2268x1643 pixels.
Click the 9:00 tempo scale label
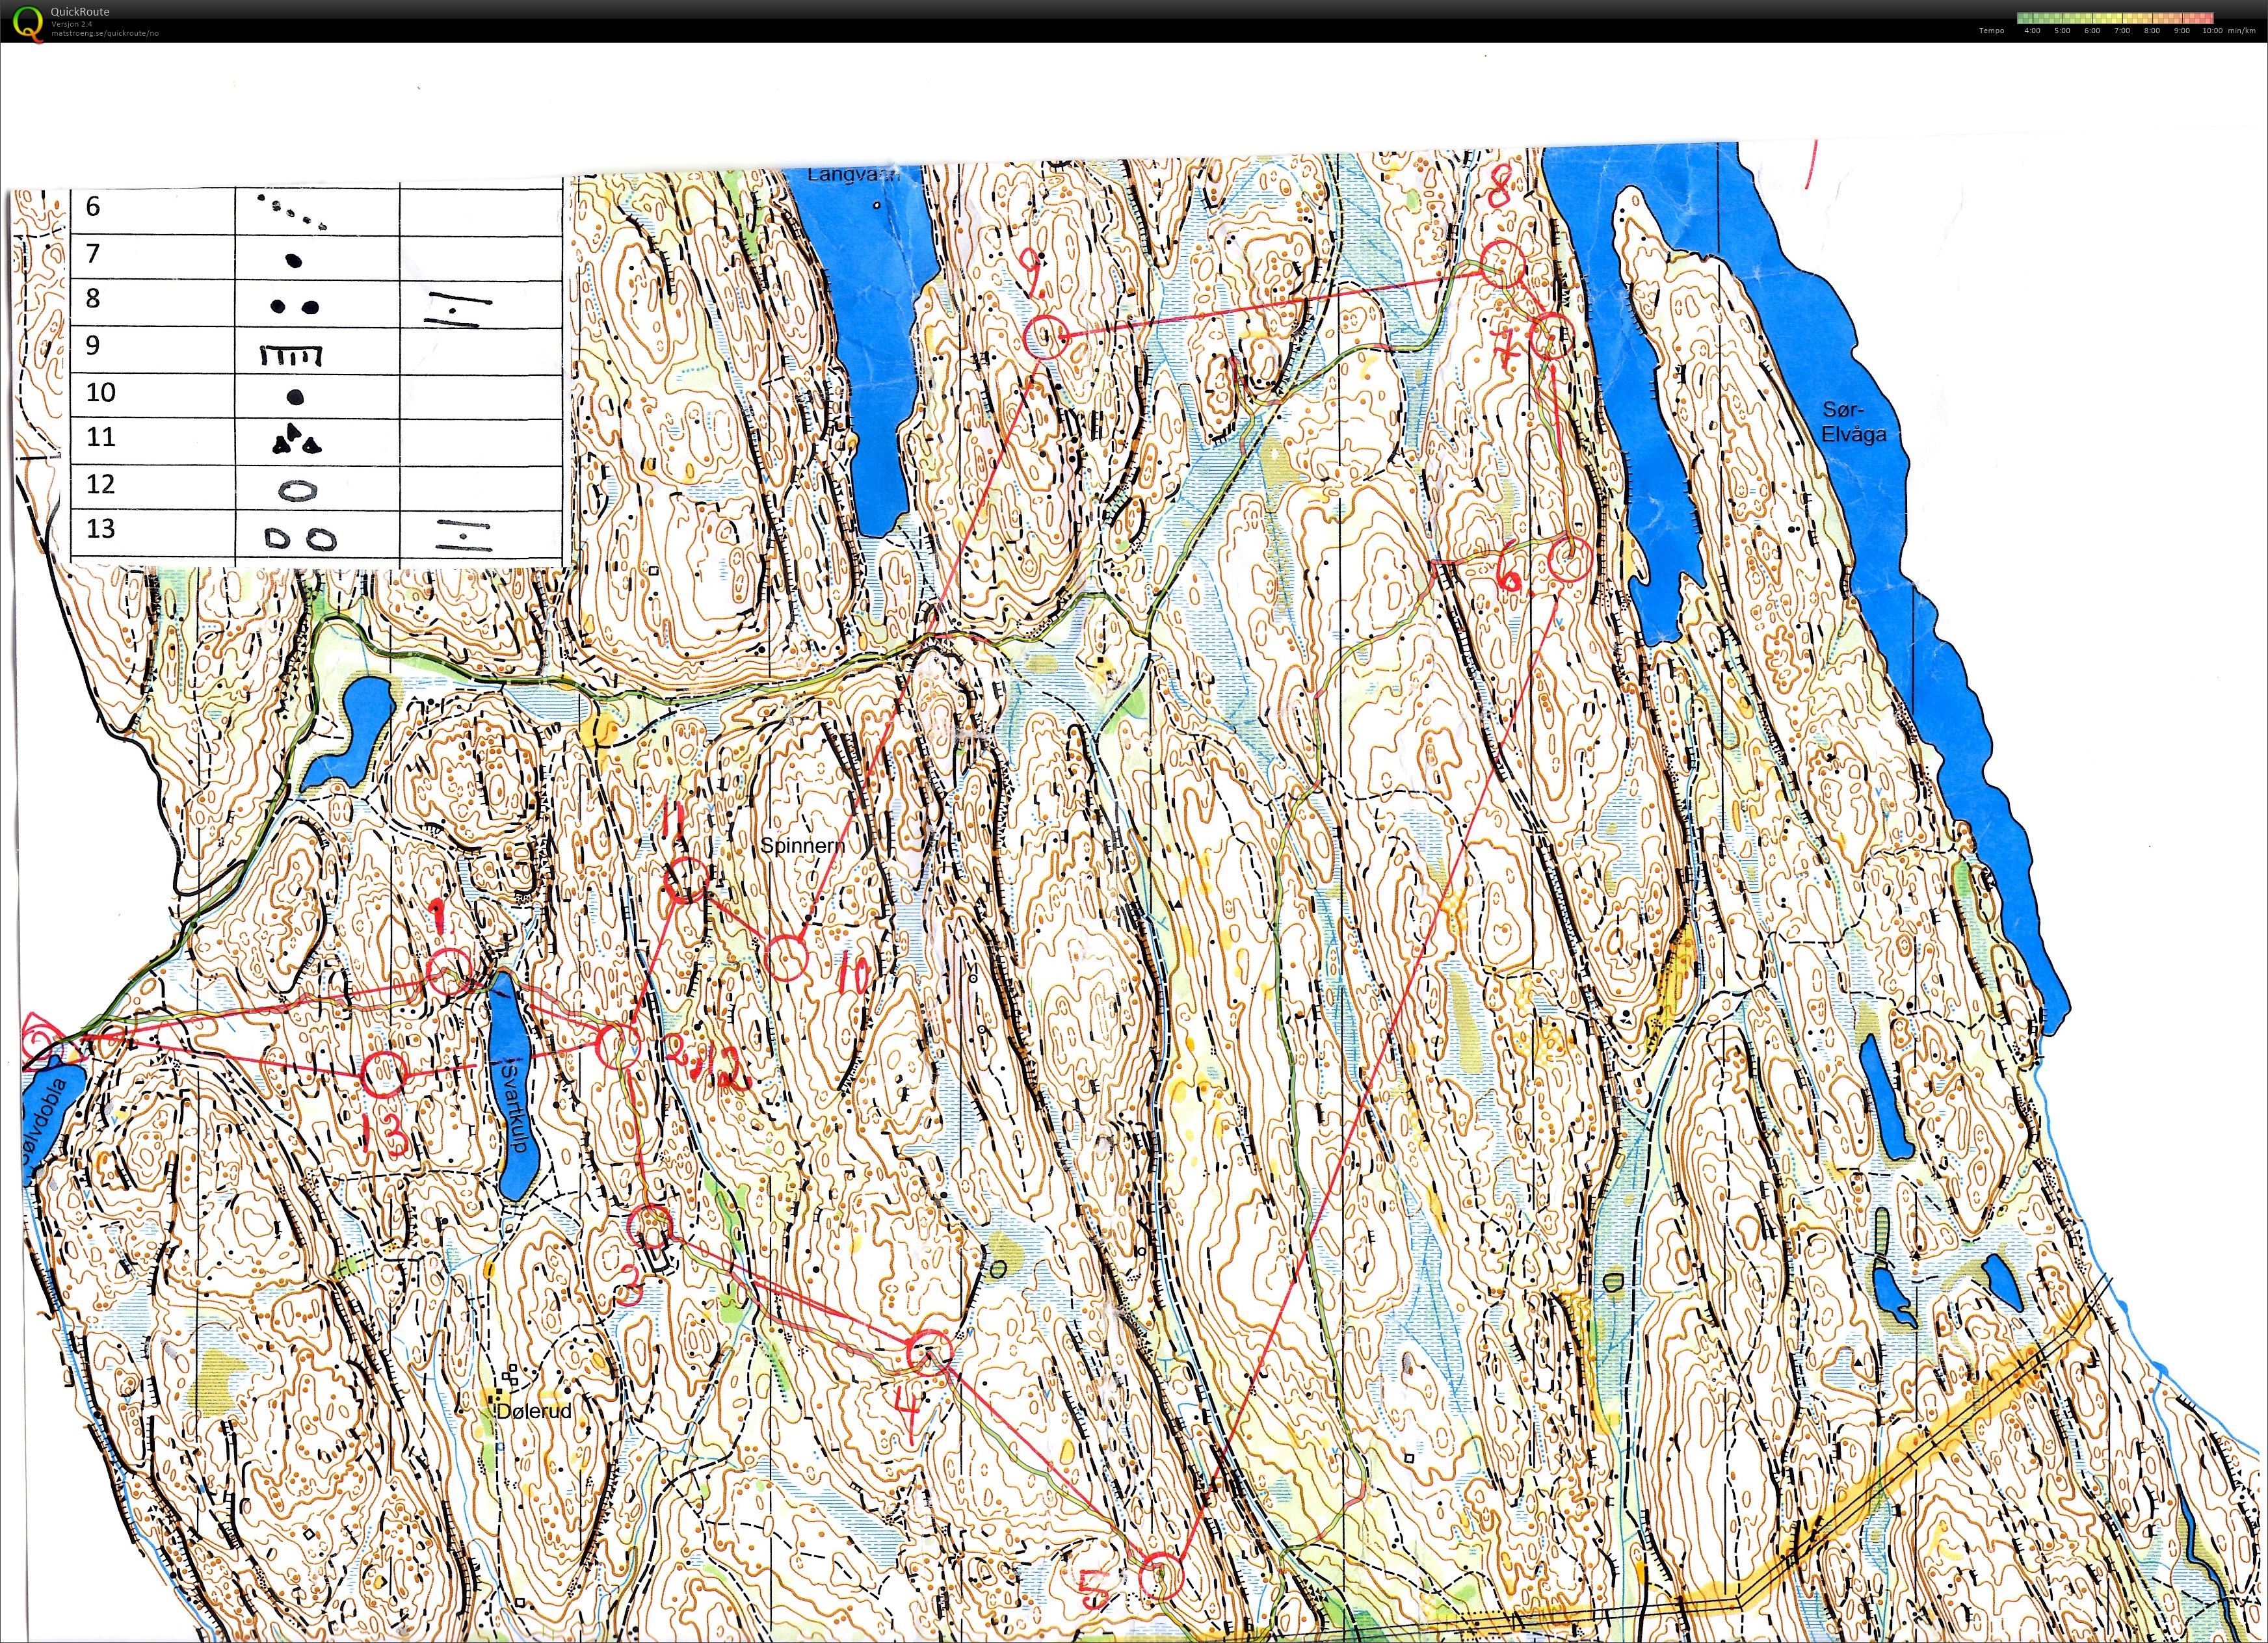2182,31
